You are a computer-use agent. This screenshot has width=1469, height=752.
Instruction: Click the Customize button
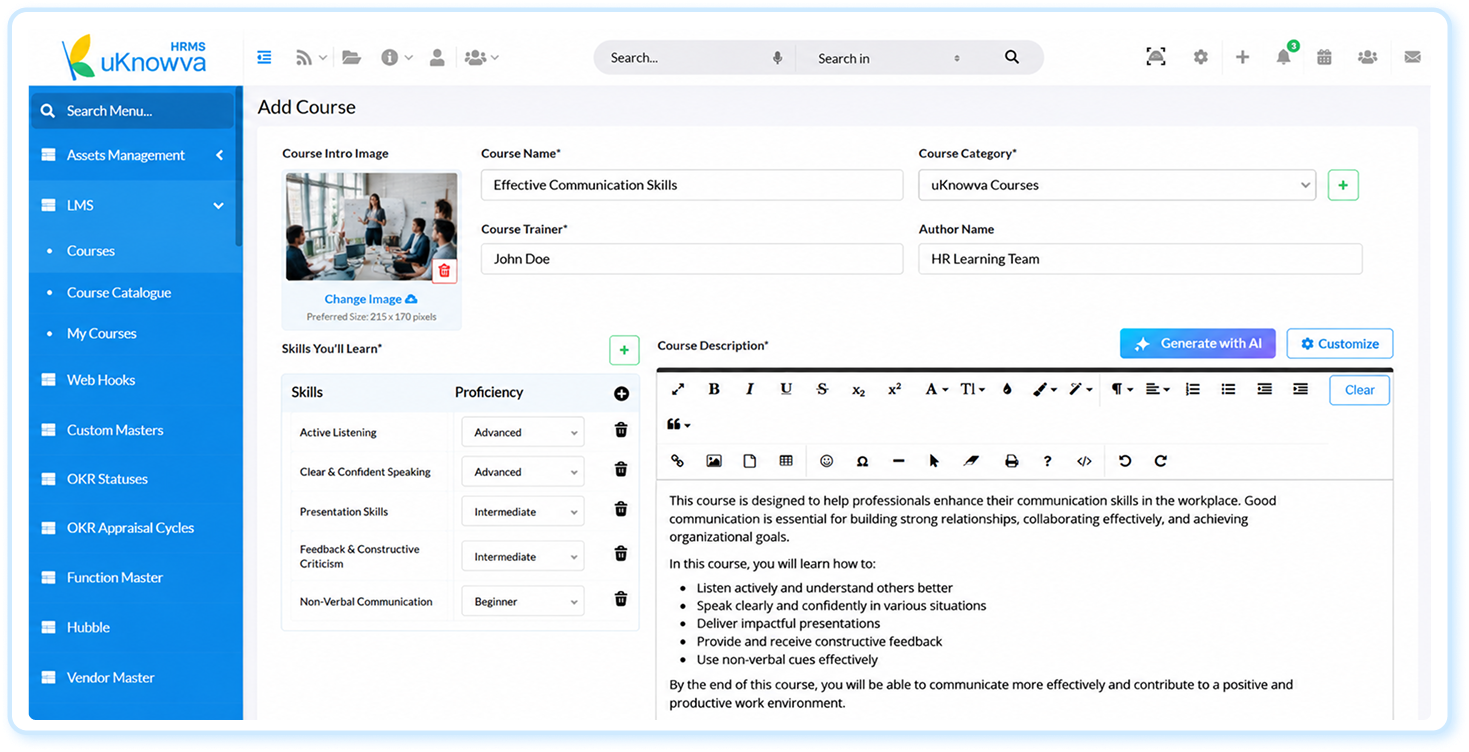(x=1339, y=344)
